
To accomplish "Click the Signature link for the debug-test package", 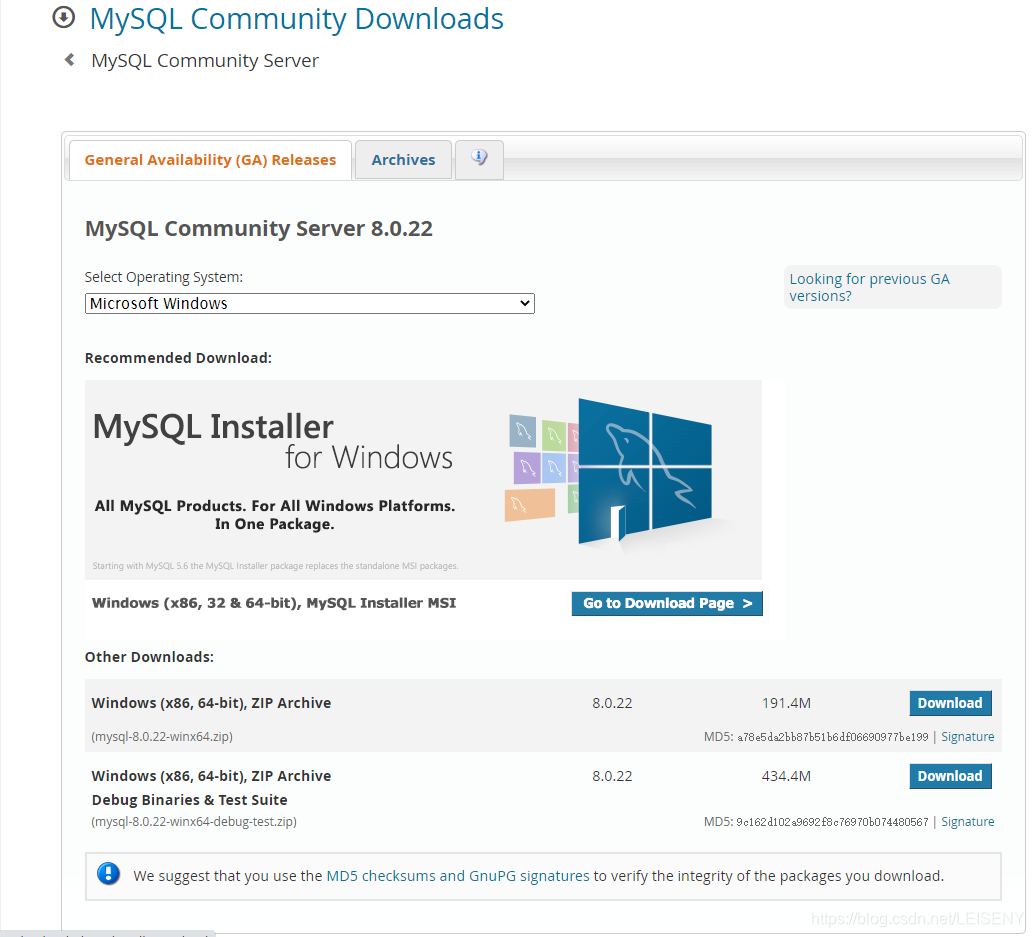I will [967, 821].
